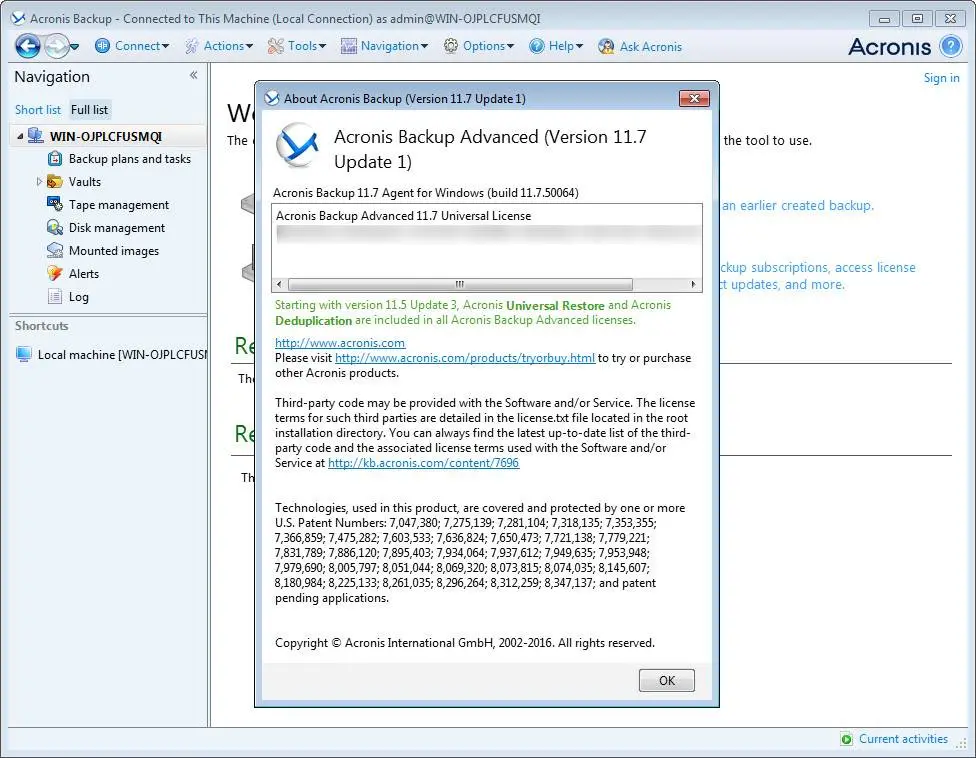Click the Acronis brand logo at top right

click(x=889, y=47)
